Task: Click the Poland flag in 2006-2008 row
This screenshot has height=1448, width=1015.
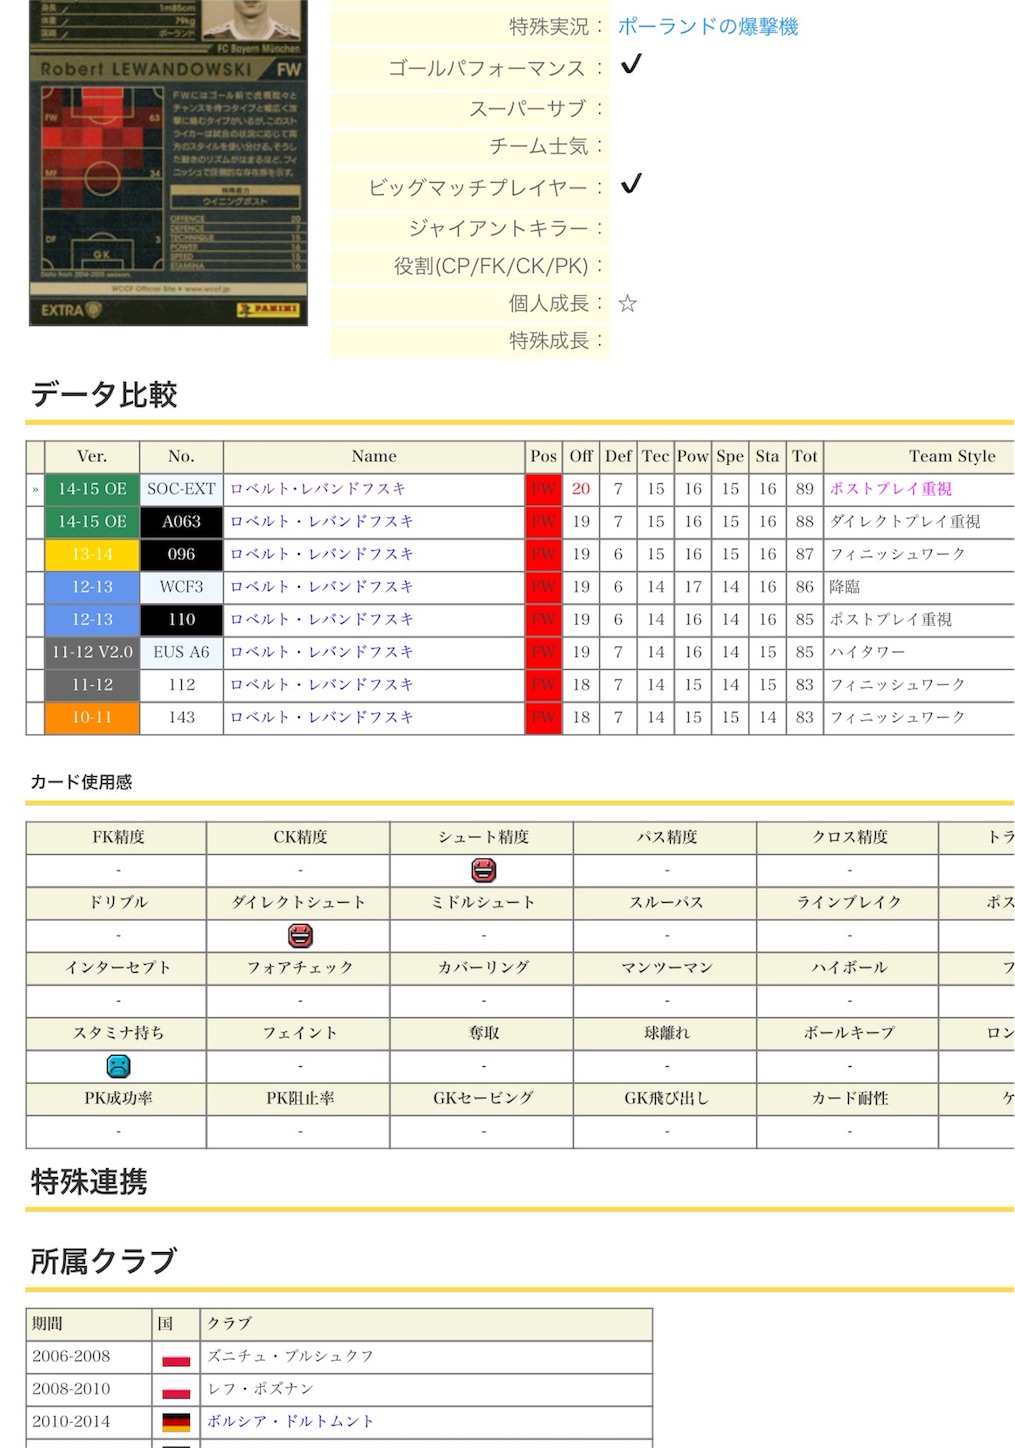Action: (176, 1358)
